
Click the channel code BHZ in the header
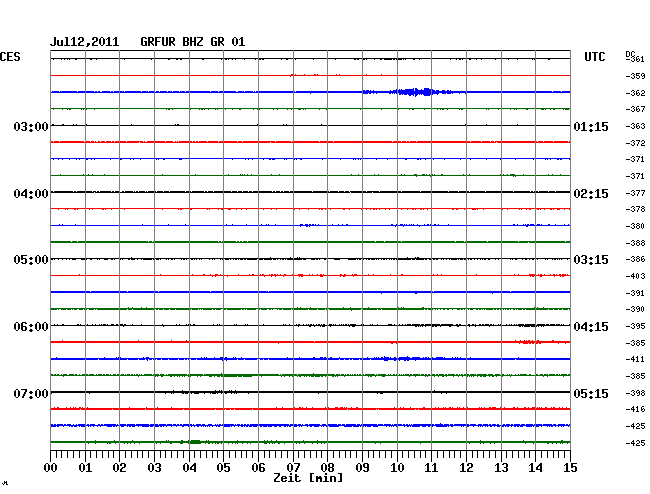click(x=193, y=42)
